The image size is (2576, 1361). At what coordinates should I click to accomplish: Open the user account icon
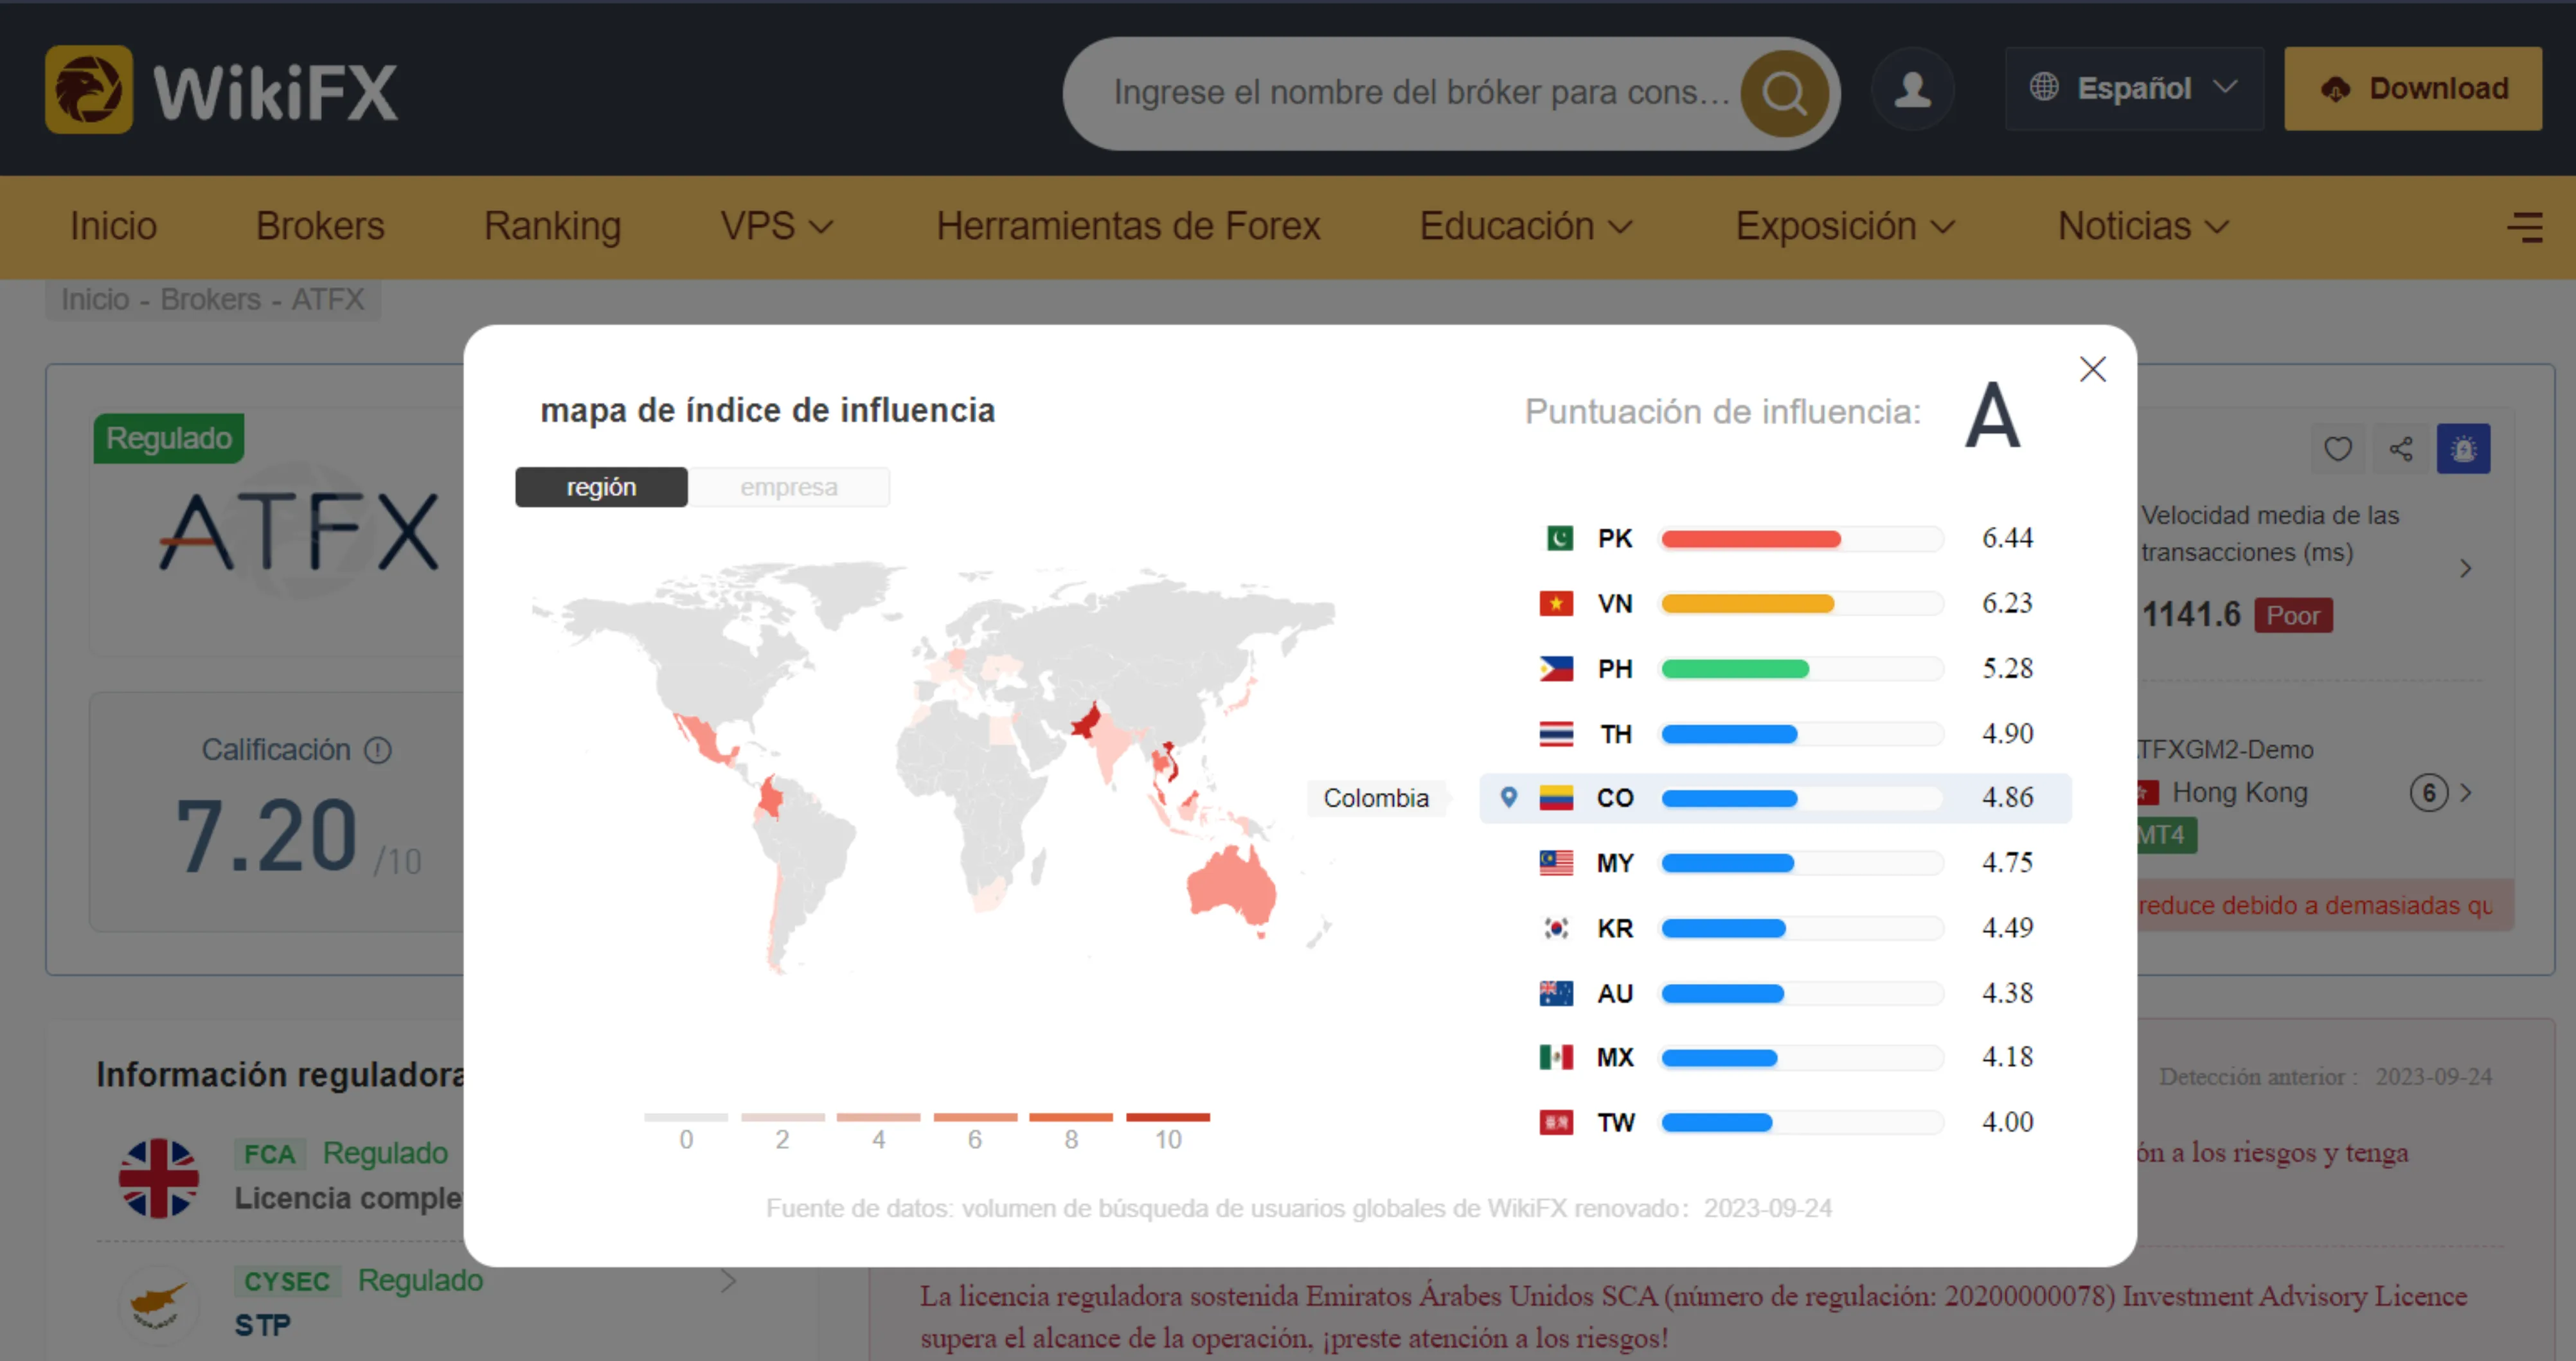click(1912, 89)
